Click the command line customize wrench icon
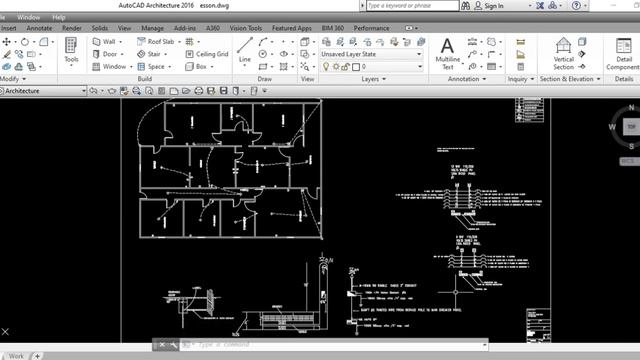 [x=173, y=345]
